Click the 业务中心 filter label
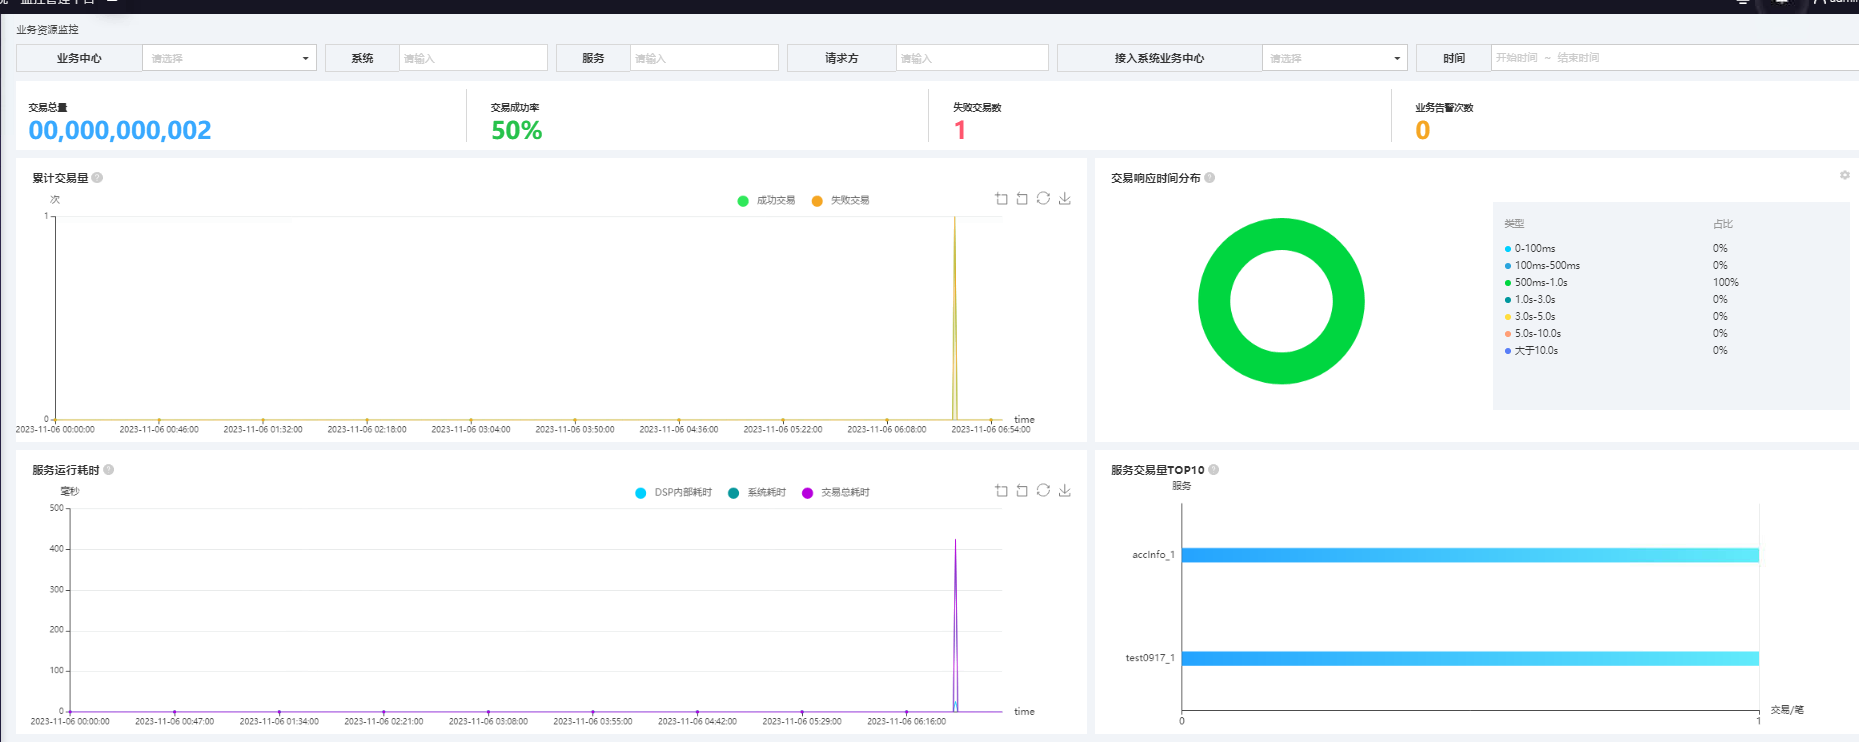Image resolution: width=1859 pixels, height=742 pixels. pyautogui.click(x=79, y=58)
